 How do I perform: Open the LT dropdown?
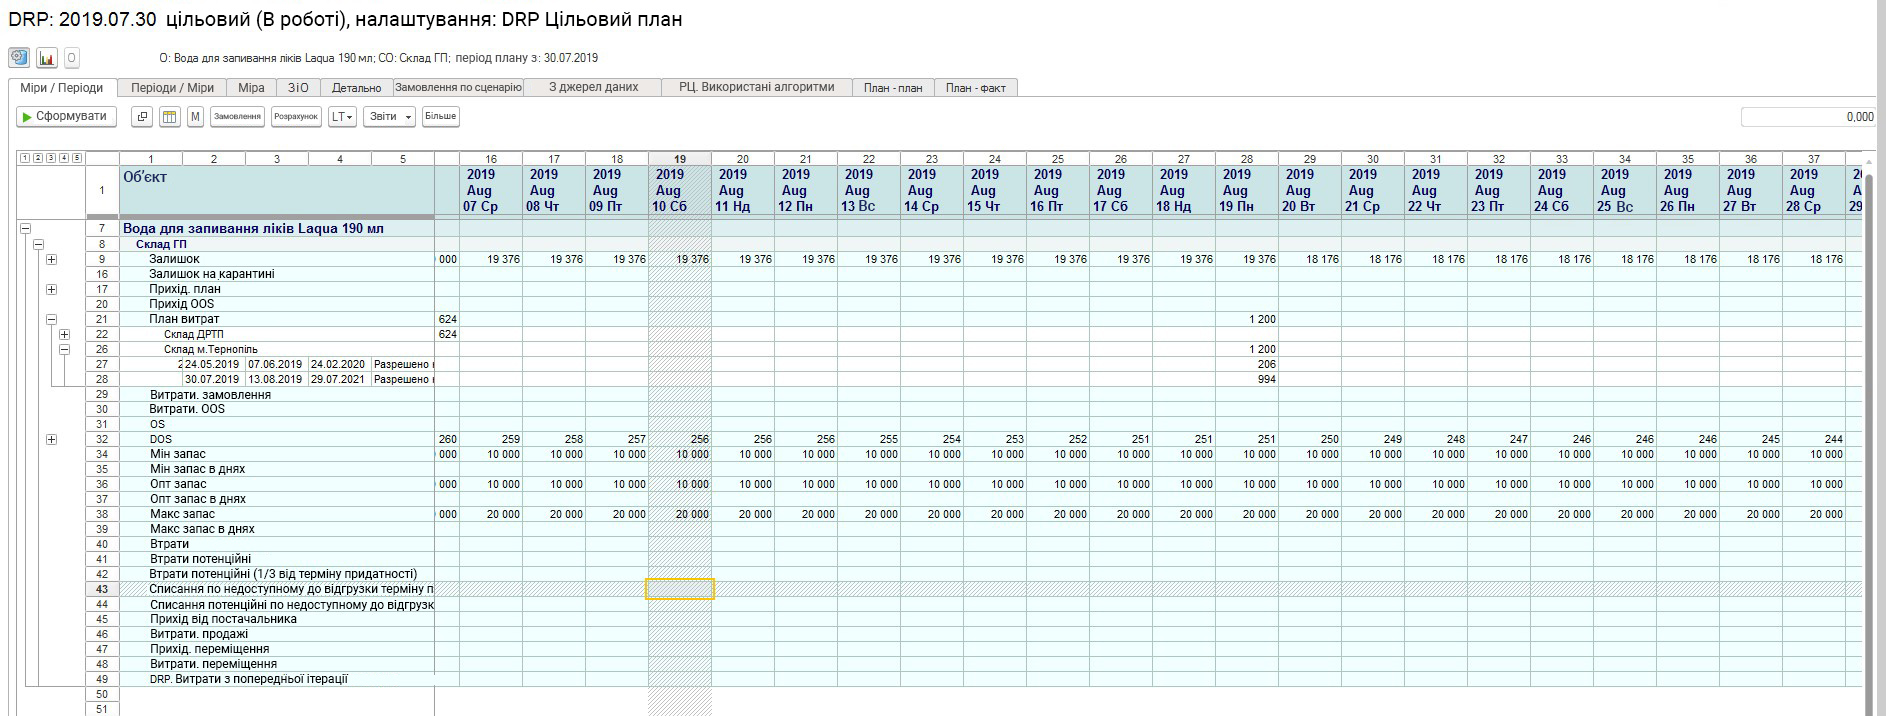(x=342, y=117)
